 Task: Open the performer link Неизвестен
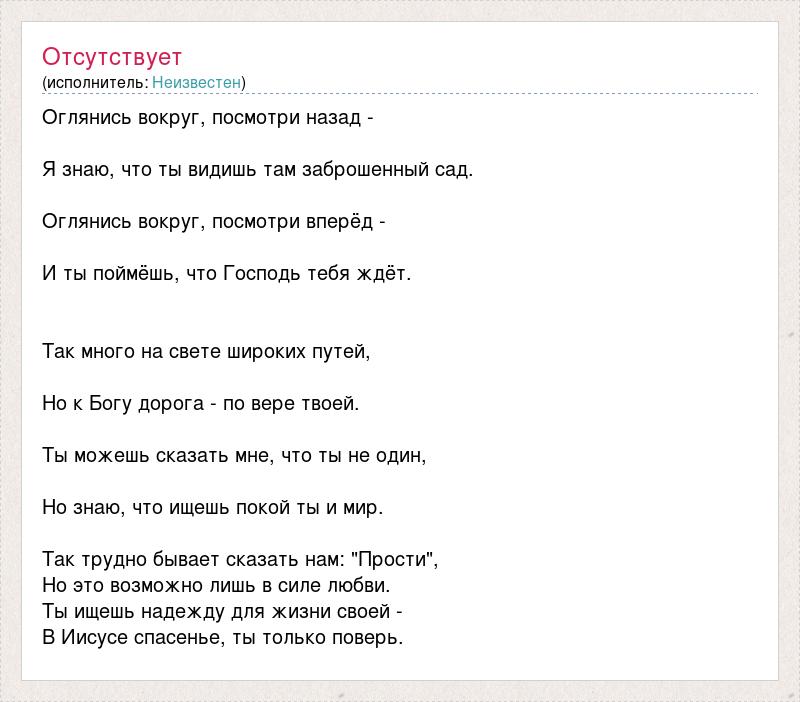point(196,82)
